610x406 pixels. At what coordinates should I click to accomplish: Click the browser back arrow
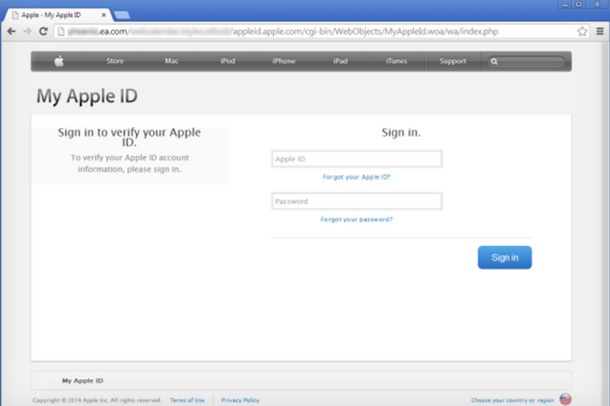click(10, 32)
